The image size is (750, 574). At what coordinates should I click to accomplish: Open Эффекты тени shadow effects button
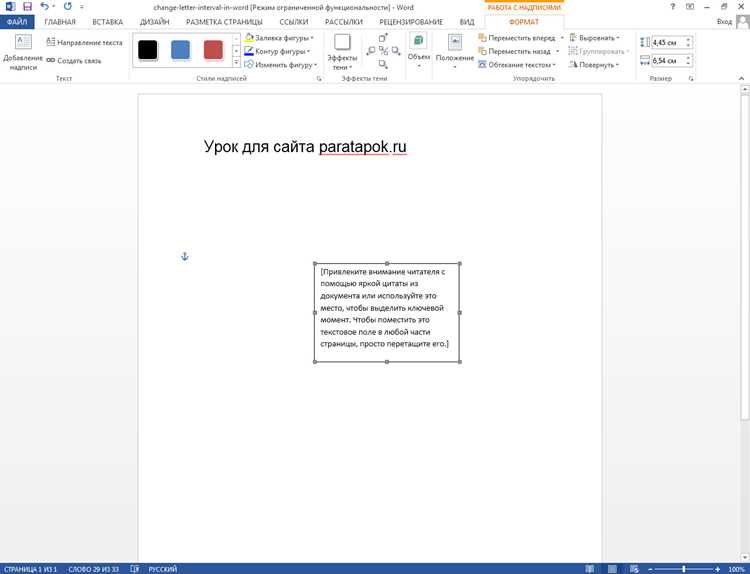(x=342, y=53)
